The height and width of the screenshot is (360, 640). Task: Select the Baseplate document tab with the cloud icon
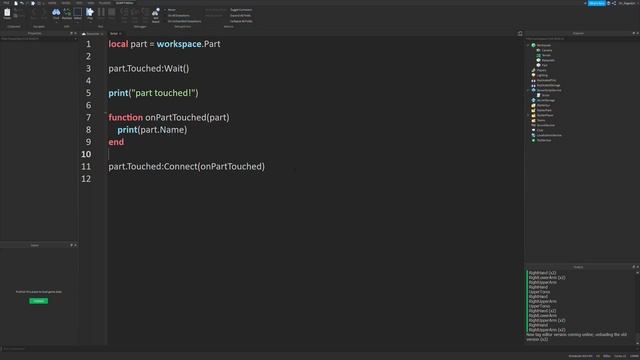click(91, 33)
